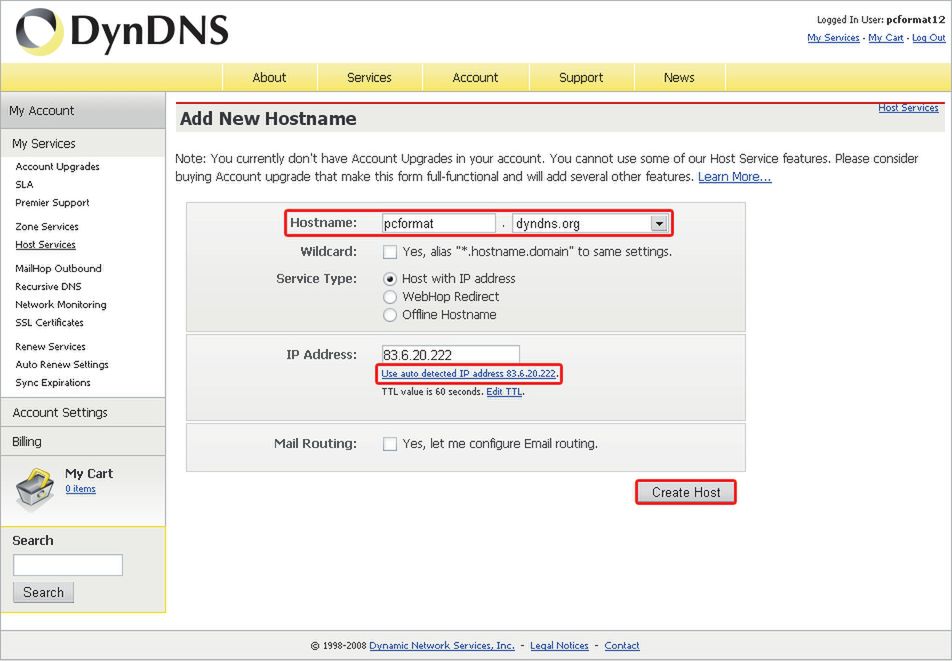Viewport: 952px width, 661px height.
Task: Open the Account menu
Action: pos(475,78)
